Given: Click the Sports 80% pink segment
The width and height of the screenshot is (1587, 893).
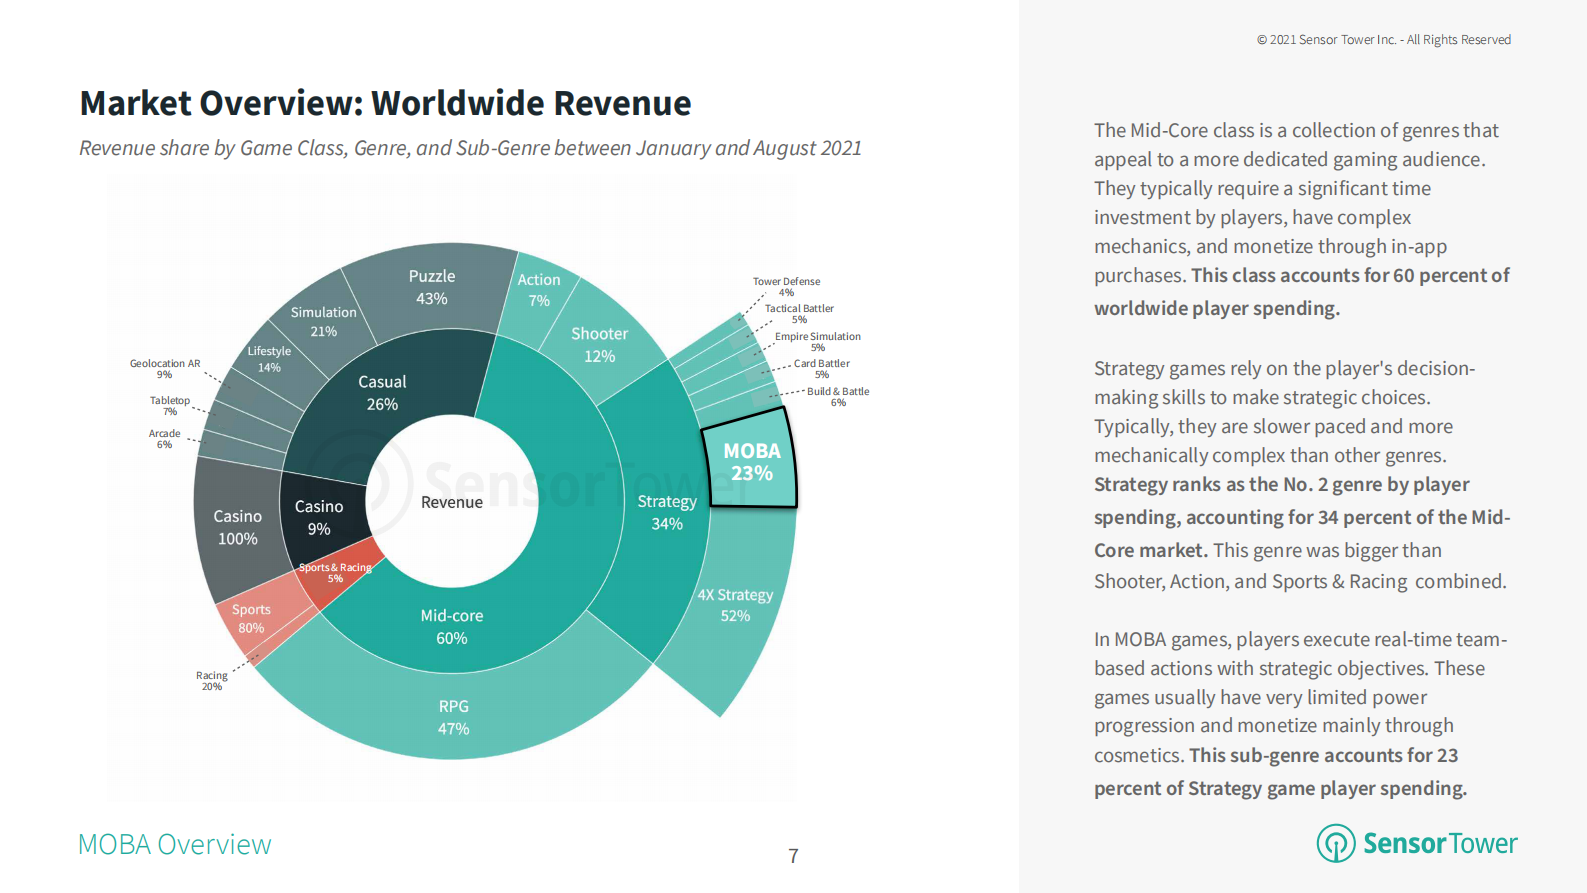Looking at the screenshot, I should click(251, 618).
